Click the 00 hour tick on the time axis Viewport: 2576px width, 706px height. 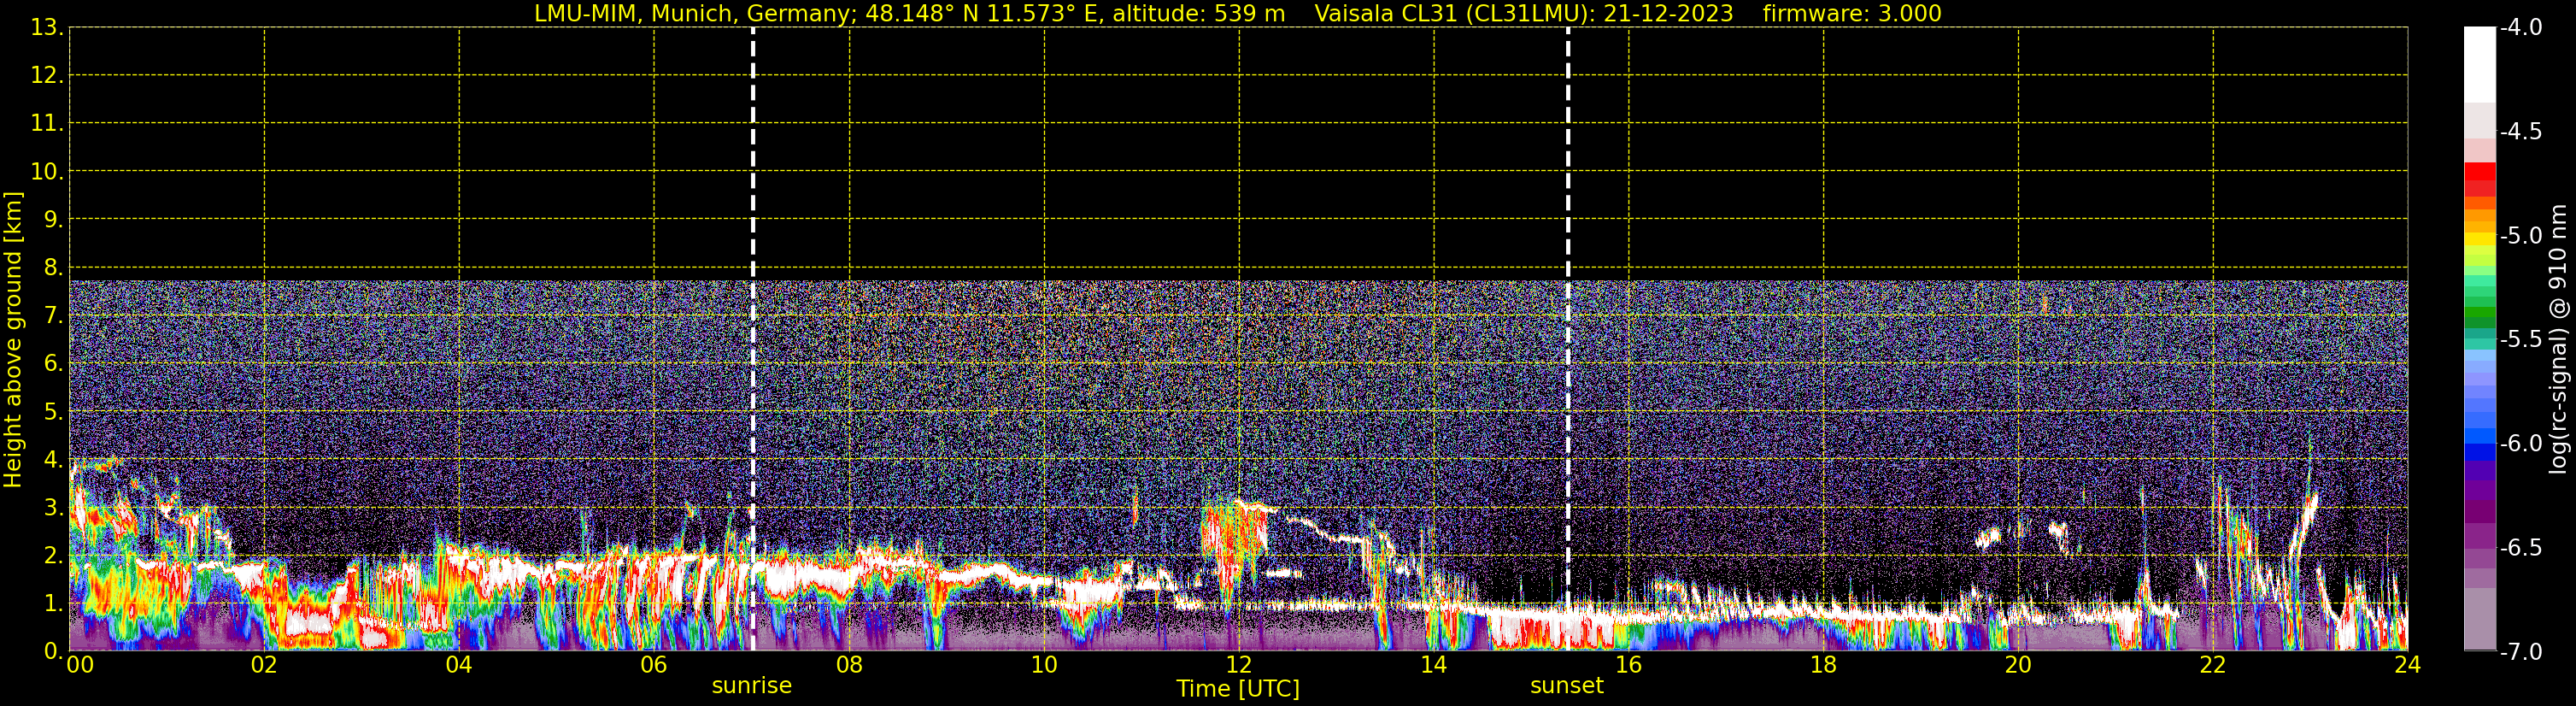tap(79, 666)
